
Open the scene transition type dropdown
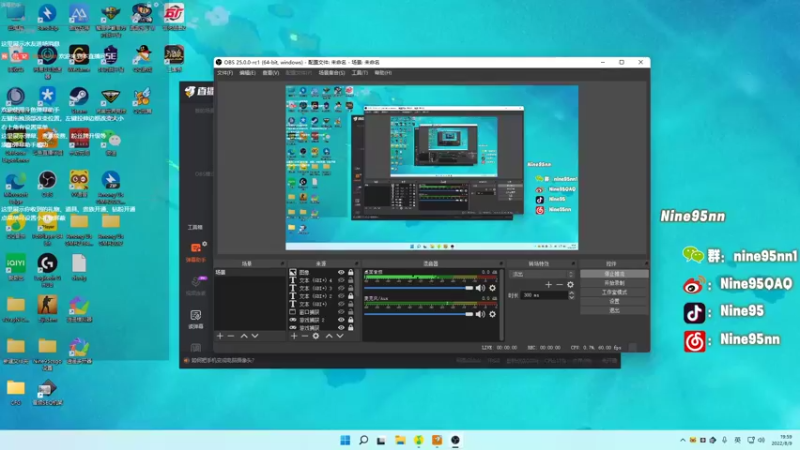click(x=542, y=274)
